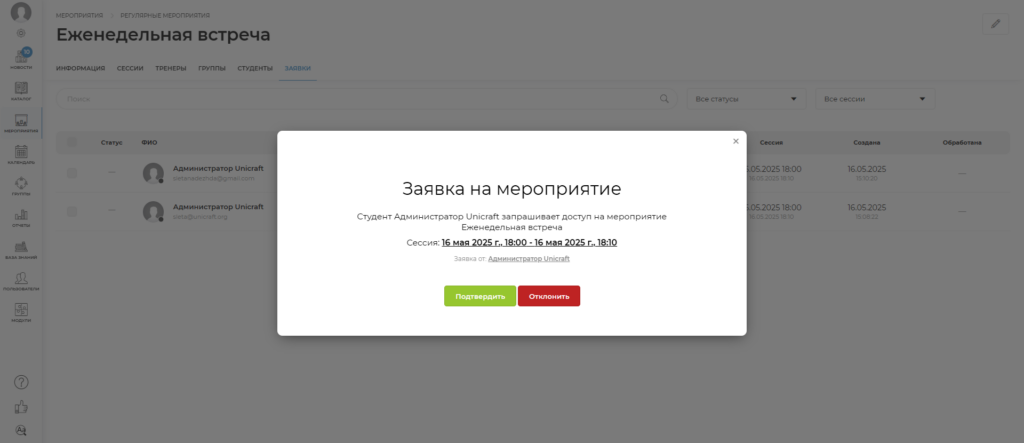This screenshot has width=1024, height=443.
Task: Close the Заявка на мероприятие dialog
Action: pos(735,141)
